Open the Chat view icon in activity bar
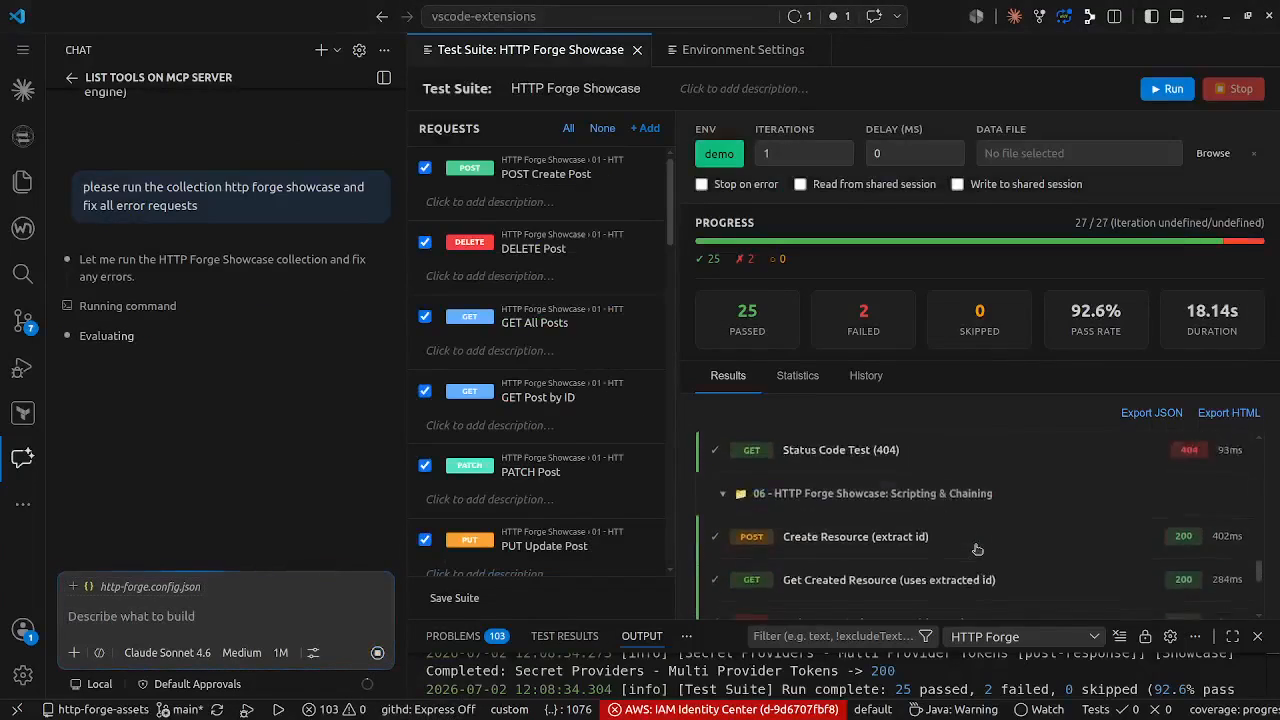The width and height of the screenshot is (1280, 720). 23,458
